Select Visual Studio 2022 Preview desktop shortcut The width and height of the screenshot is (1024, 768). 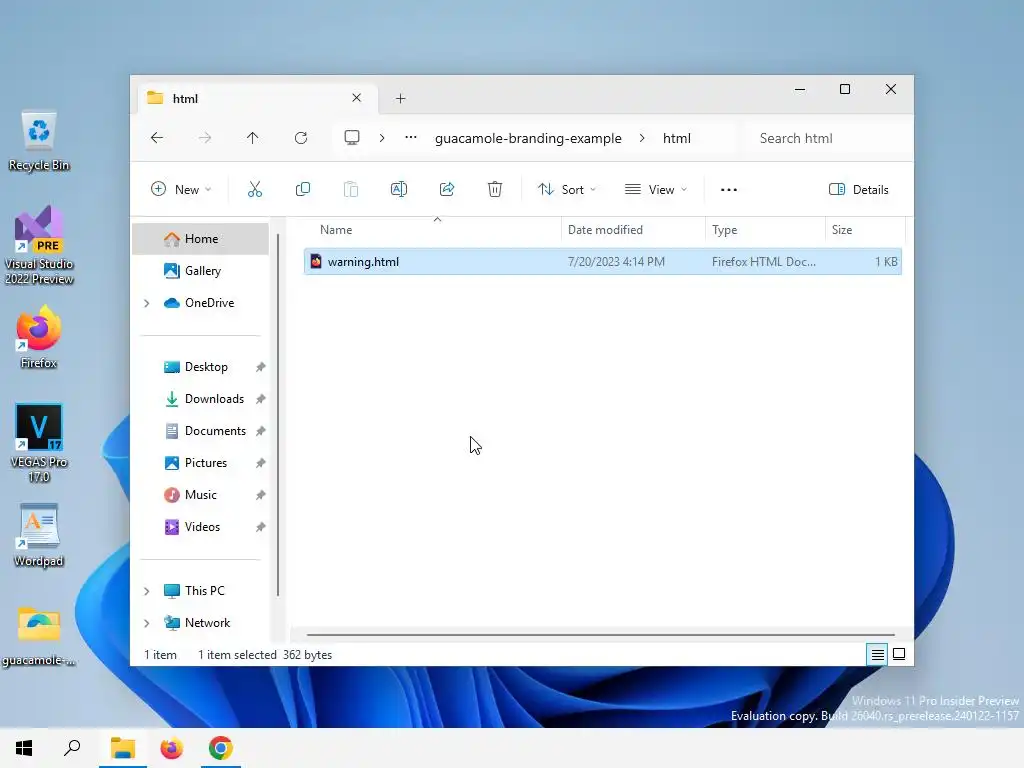[x=39, y=246]
